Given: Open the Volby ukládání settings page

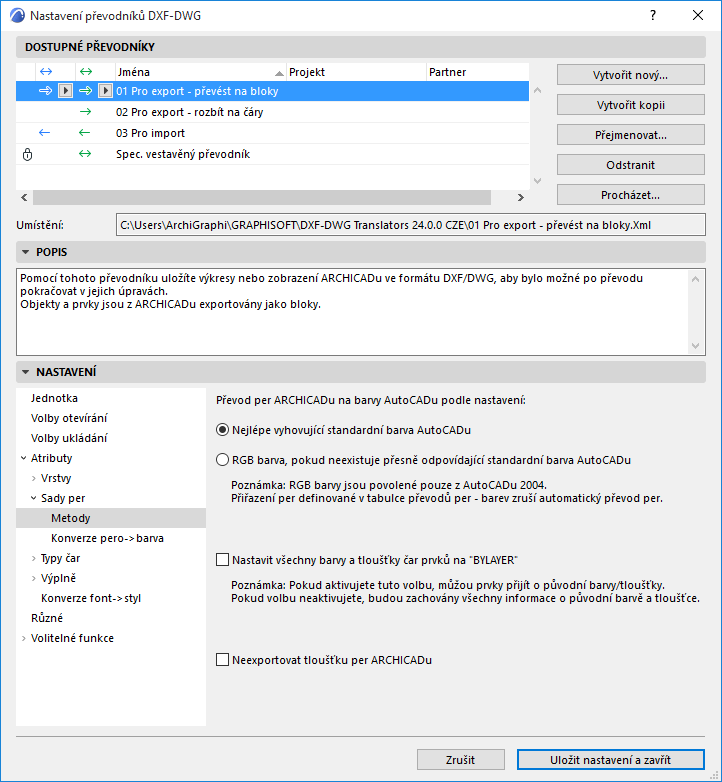Looking at the screenshot, I should tap(69, 438).
